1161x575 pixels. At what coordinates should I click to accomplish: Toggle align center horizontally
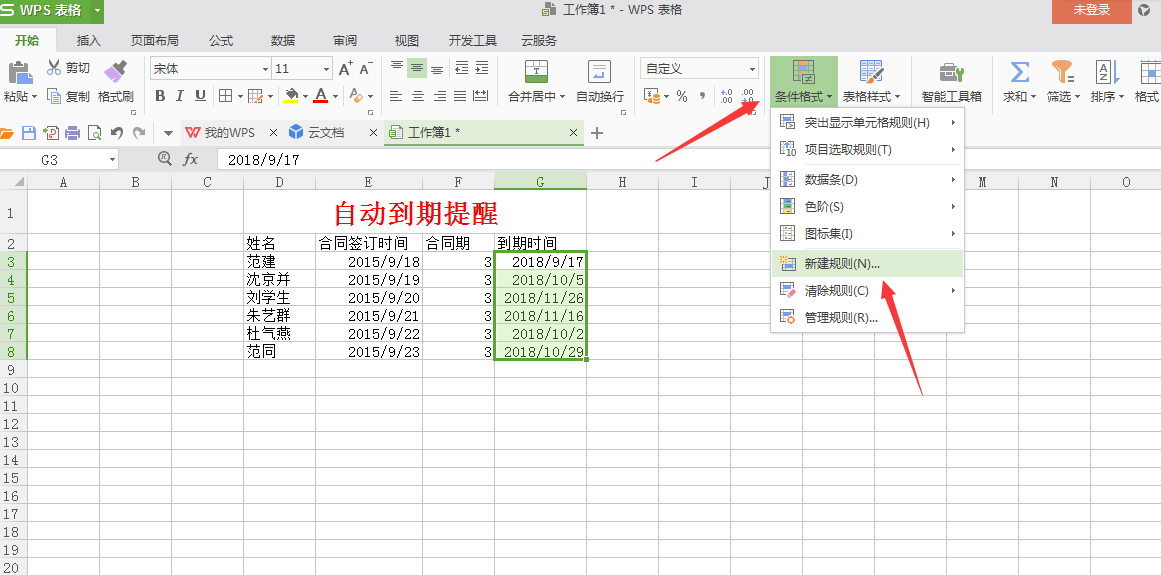(x=418, y=96)
